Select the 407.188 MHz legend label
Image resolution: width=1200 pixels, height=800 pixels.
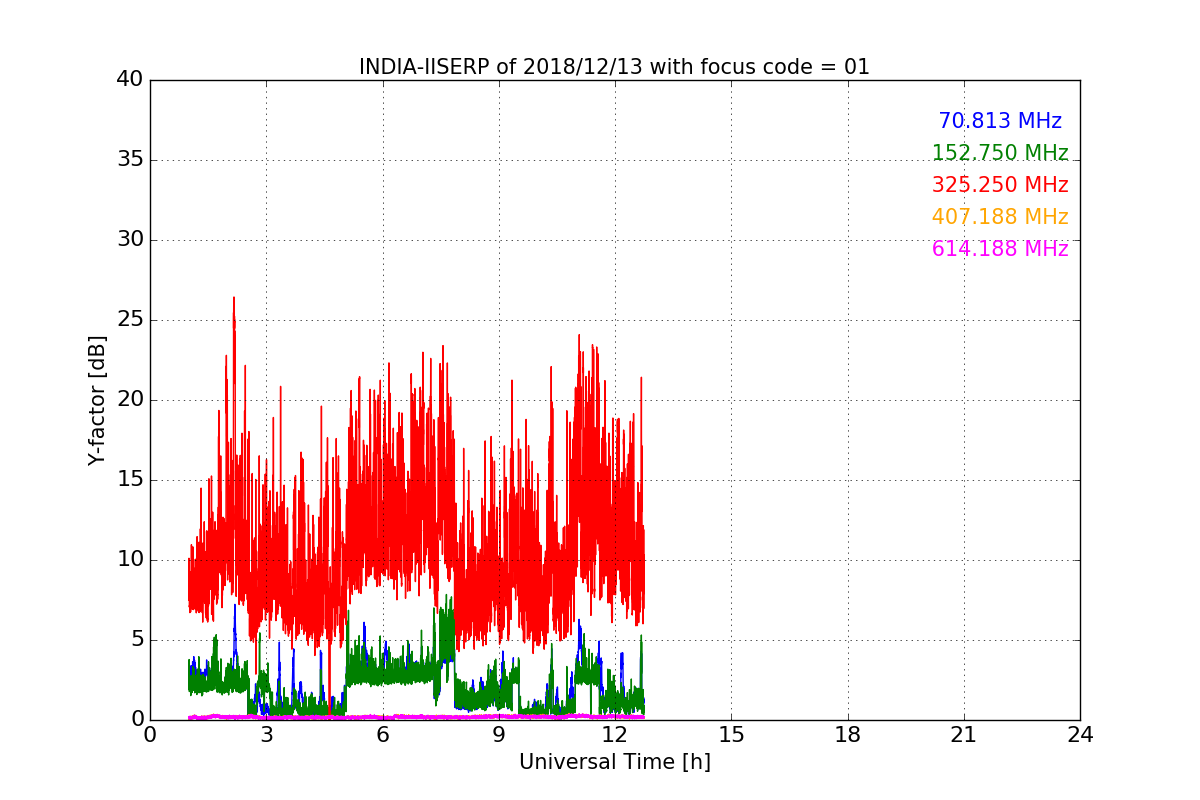point(1000,217)
